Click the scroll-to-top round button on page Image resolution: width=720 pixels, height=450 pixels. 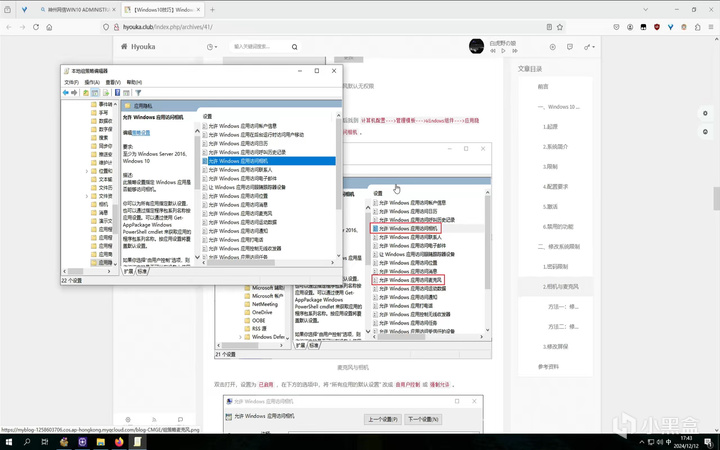pyautogui.click(x=705, y=132)
